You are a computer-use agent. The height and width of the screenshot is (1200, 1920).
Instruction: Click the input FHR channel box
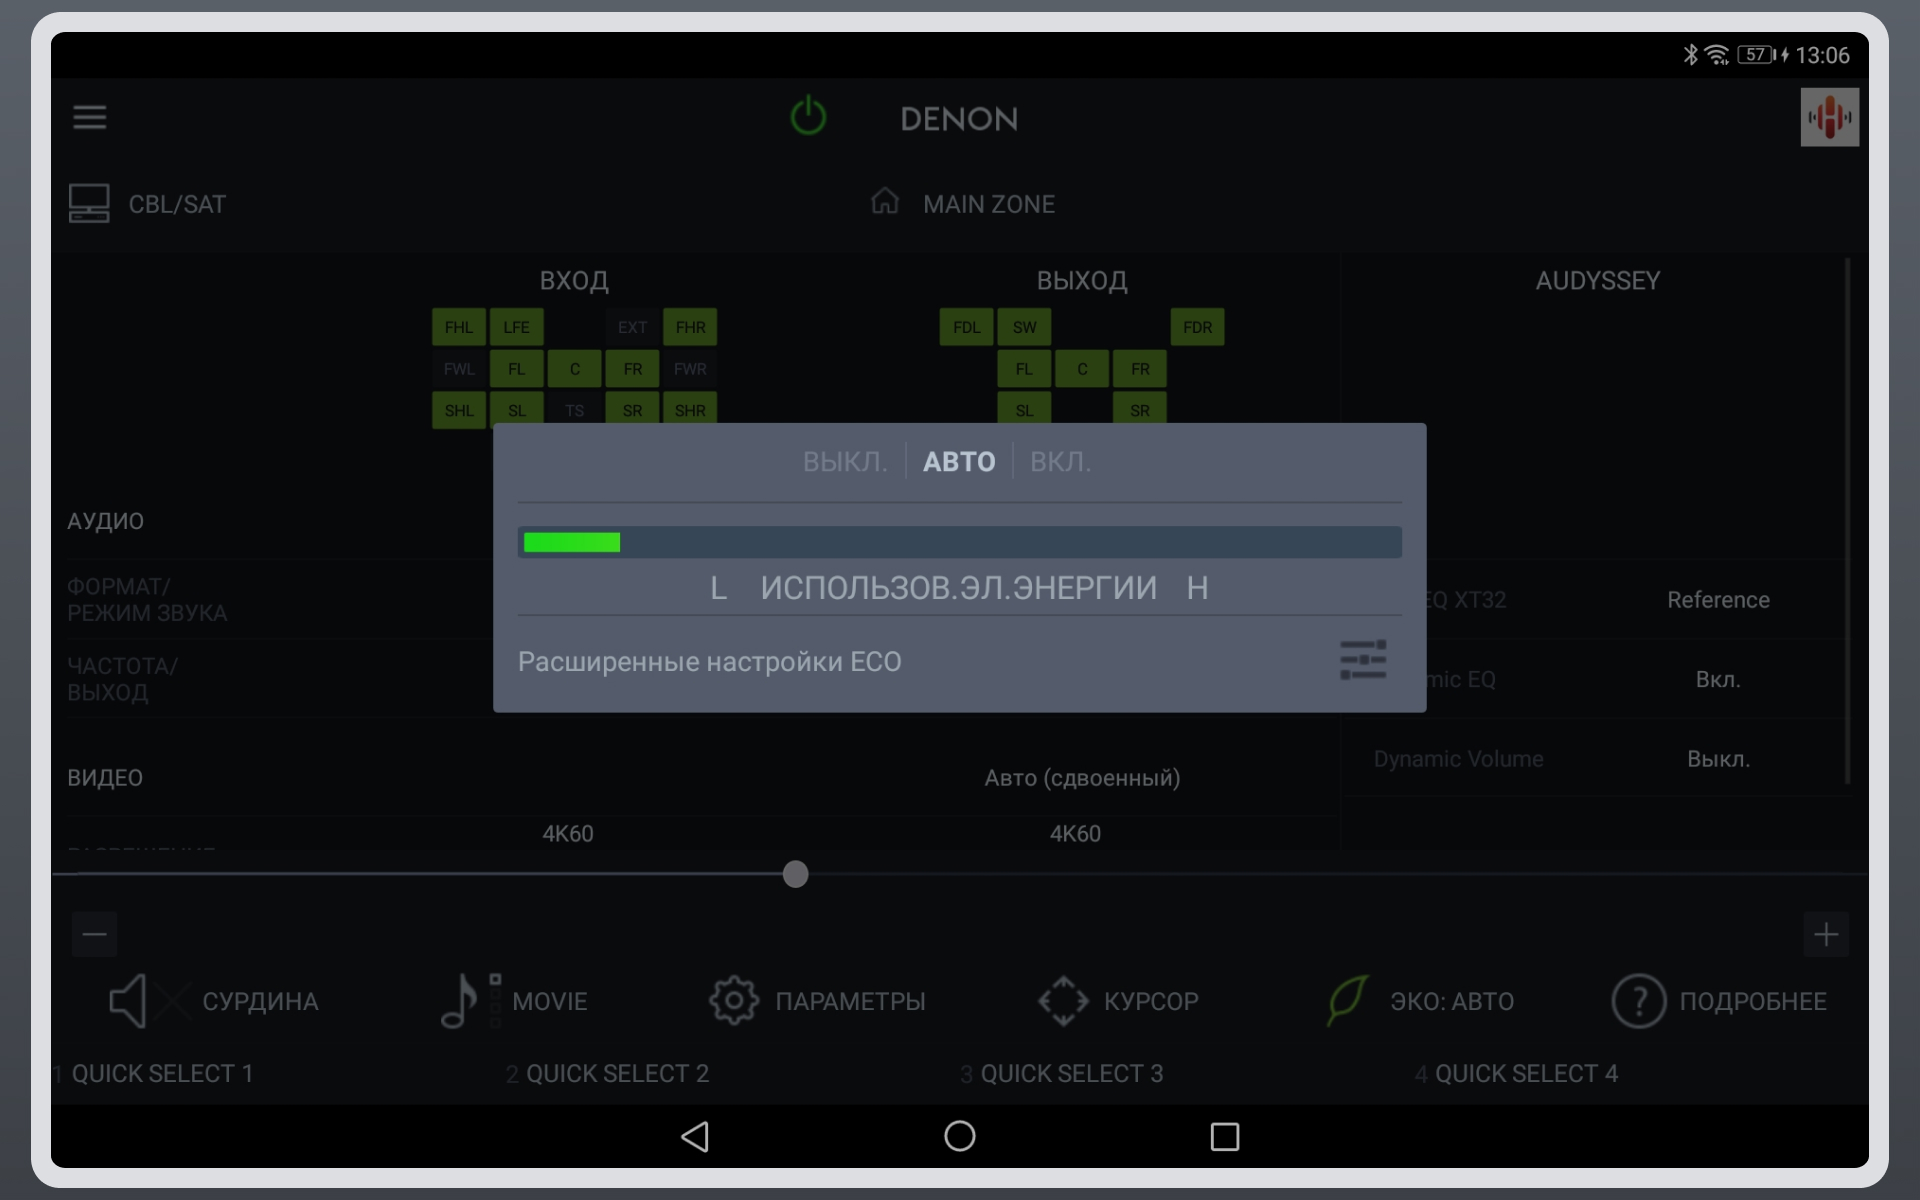690,327
